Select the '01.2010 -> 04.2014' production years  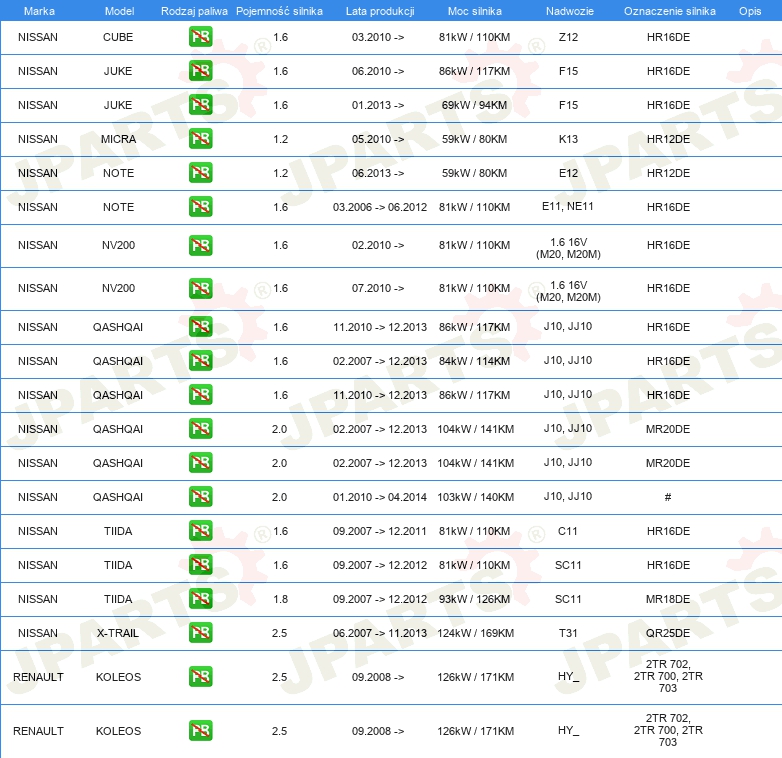tap(380, 497)
